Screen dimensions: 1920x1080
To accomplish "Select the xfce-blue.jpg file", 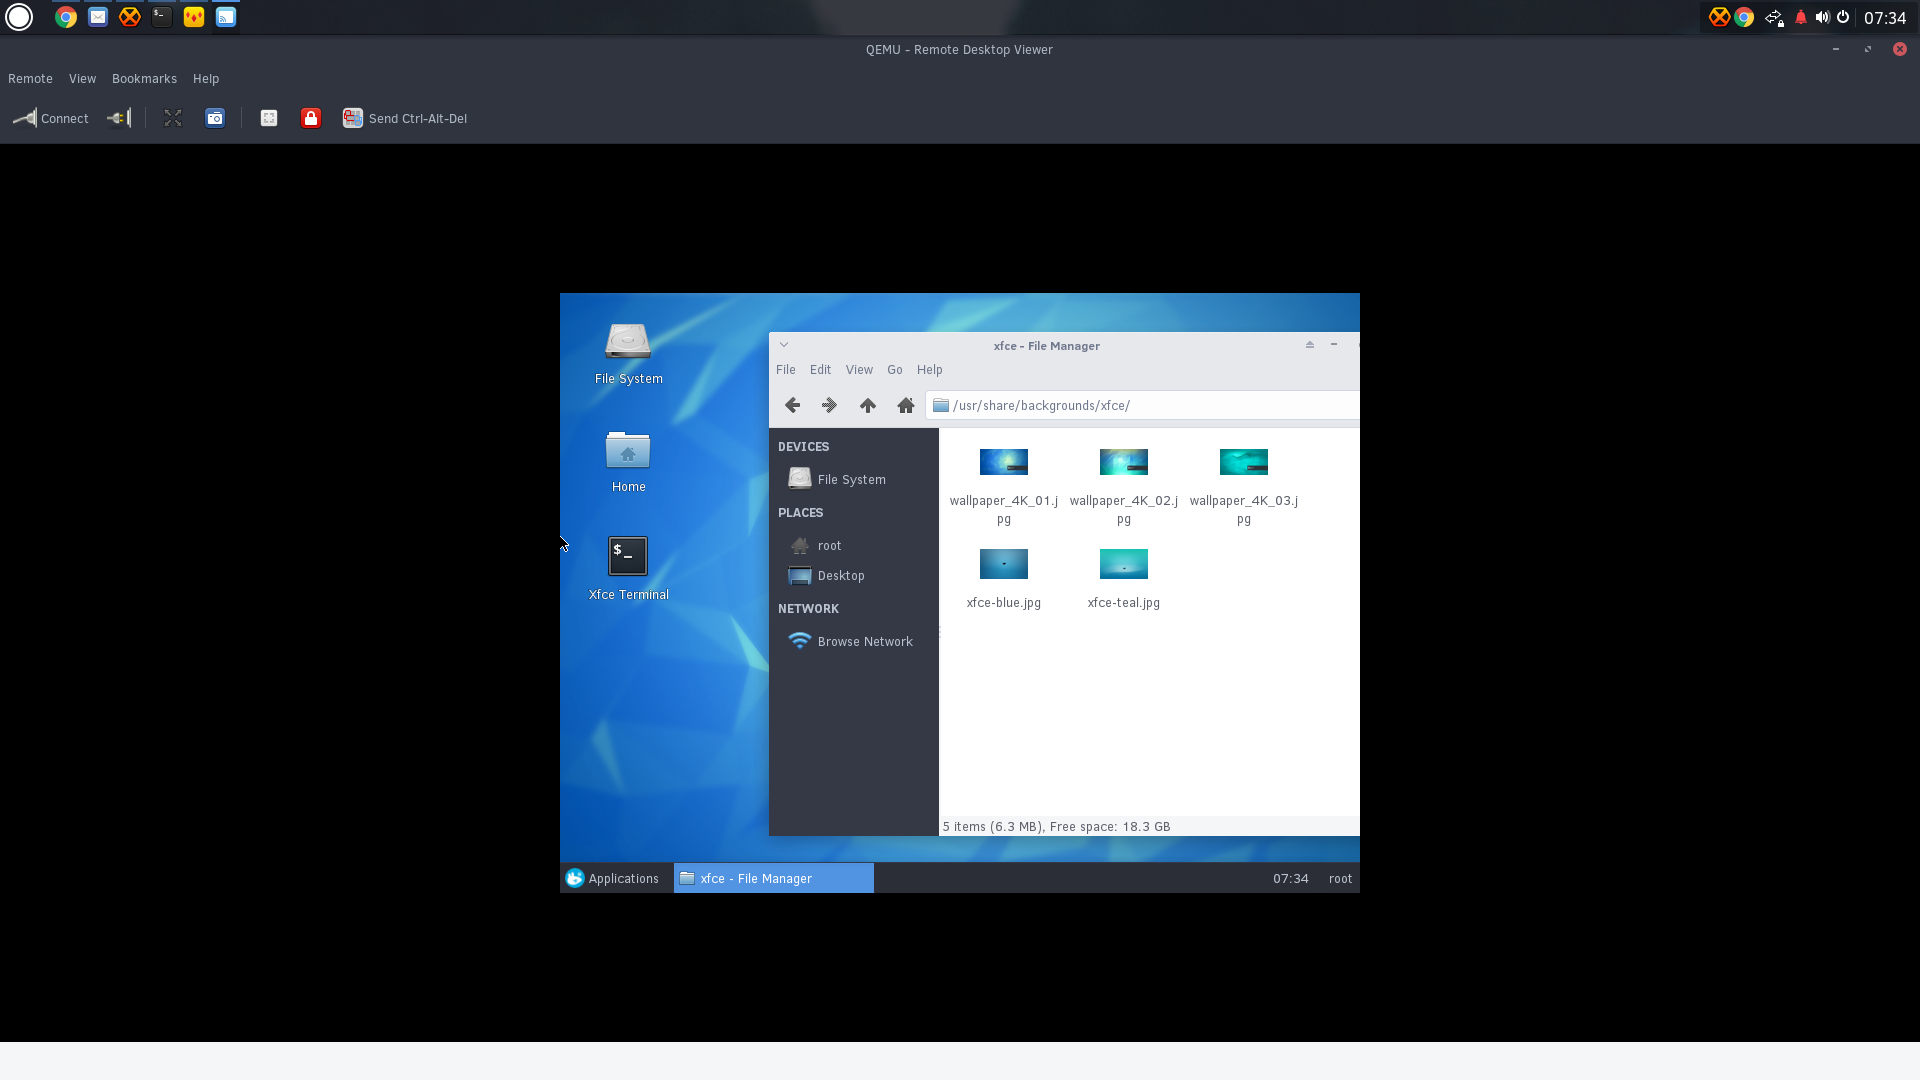I will (x=1004, y=578).
